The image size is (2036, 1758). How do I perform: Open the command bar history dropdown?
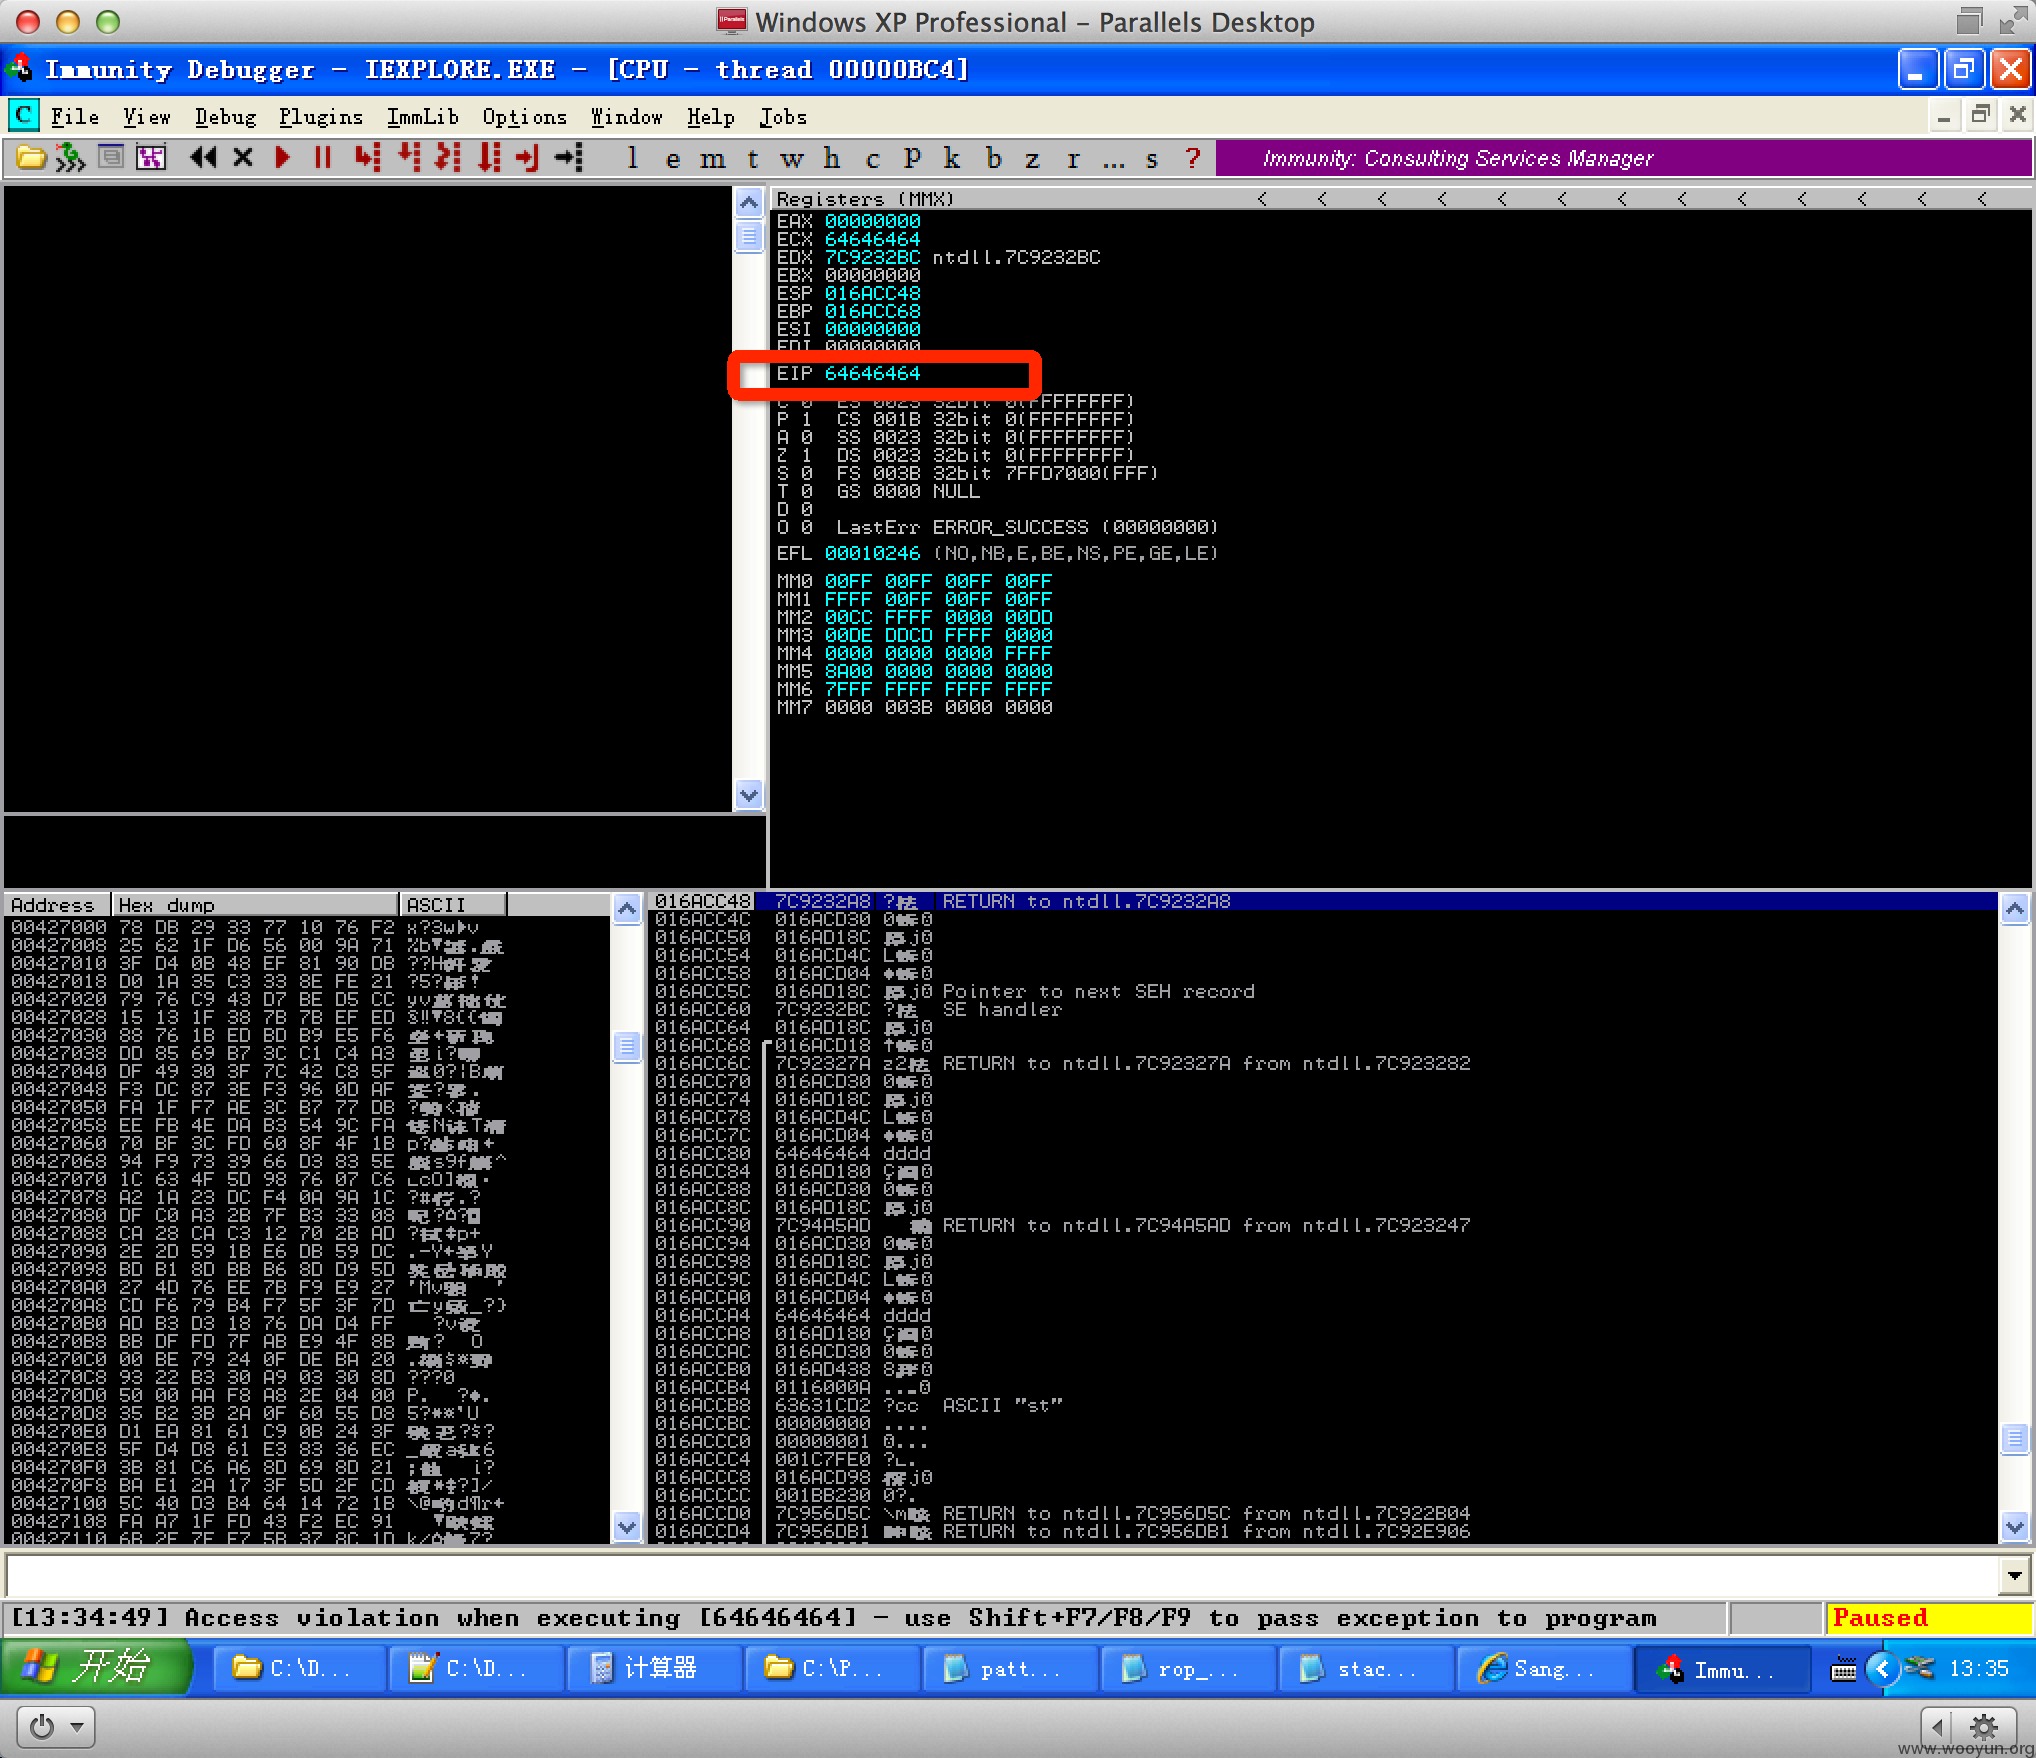click(2014, 1577)
